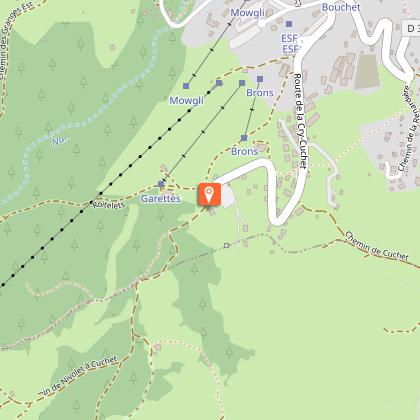Select the small gate icon on dash-dot trail
The image size is (420, 420).
point(226,246)
